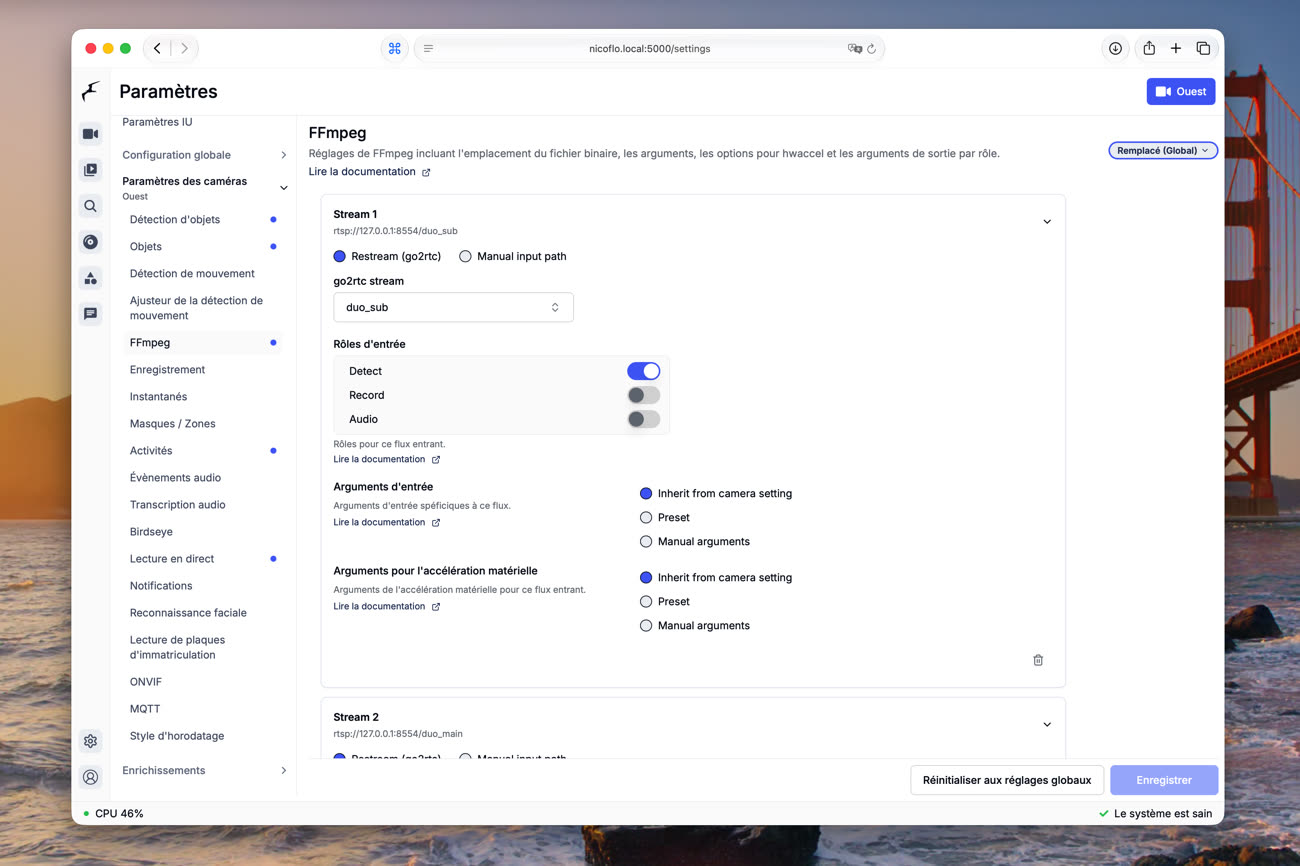Viewport: 1300px width, 866px height.
Task: Select Restream (go2rtc) radio for Stream 1
Action: (340, 256)
